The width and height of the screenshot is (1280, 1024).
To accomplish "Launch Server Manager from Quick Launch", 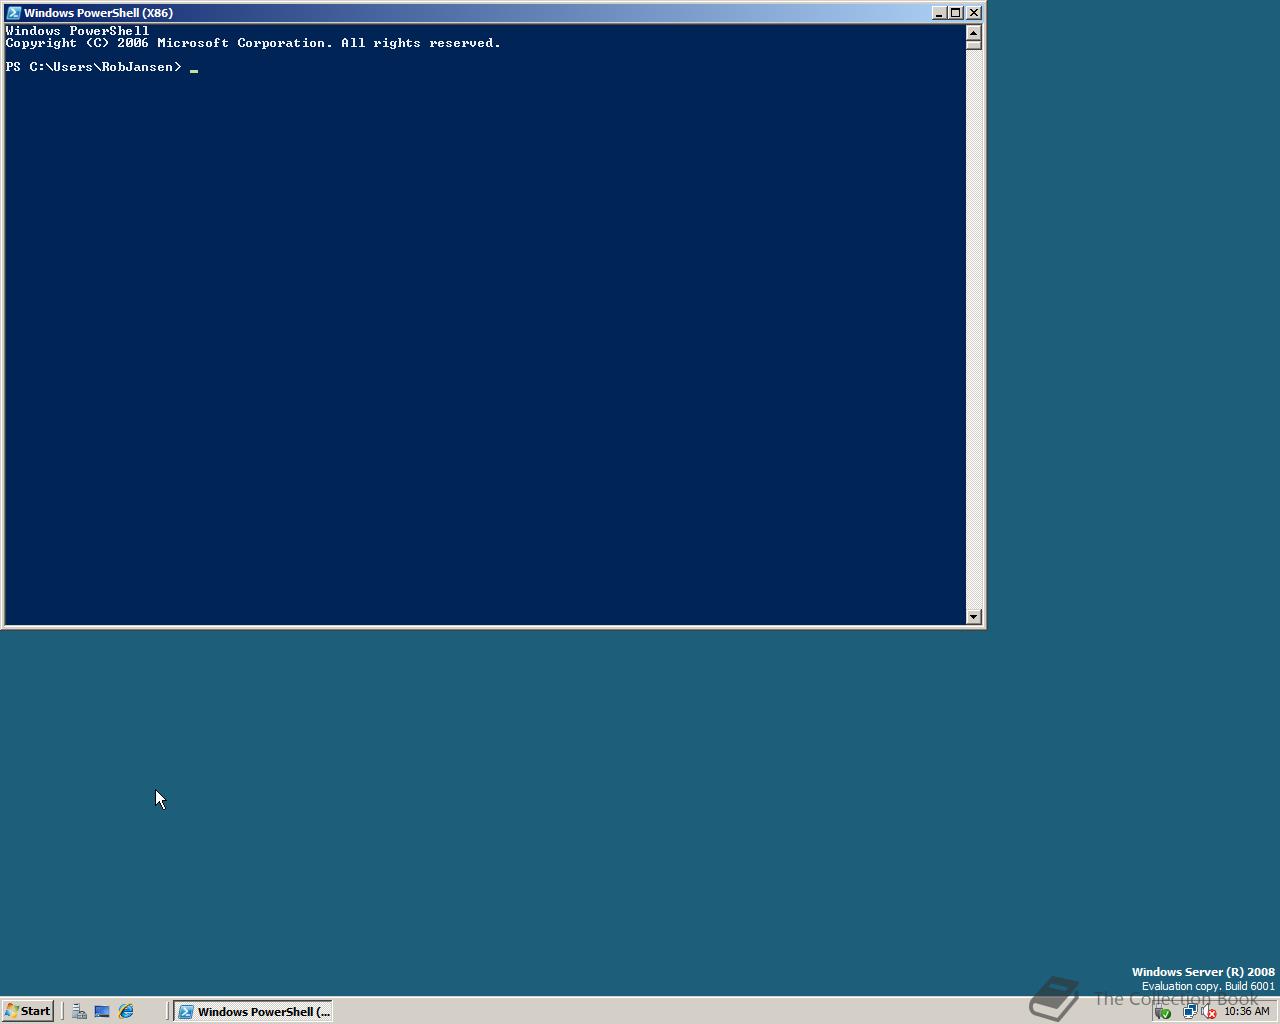I will [79, 1011].
